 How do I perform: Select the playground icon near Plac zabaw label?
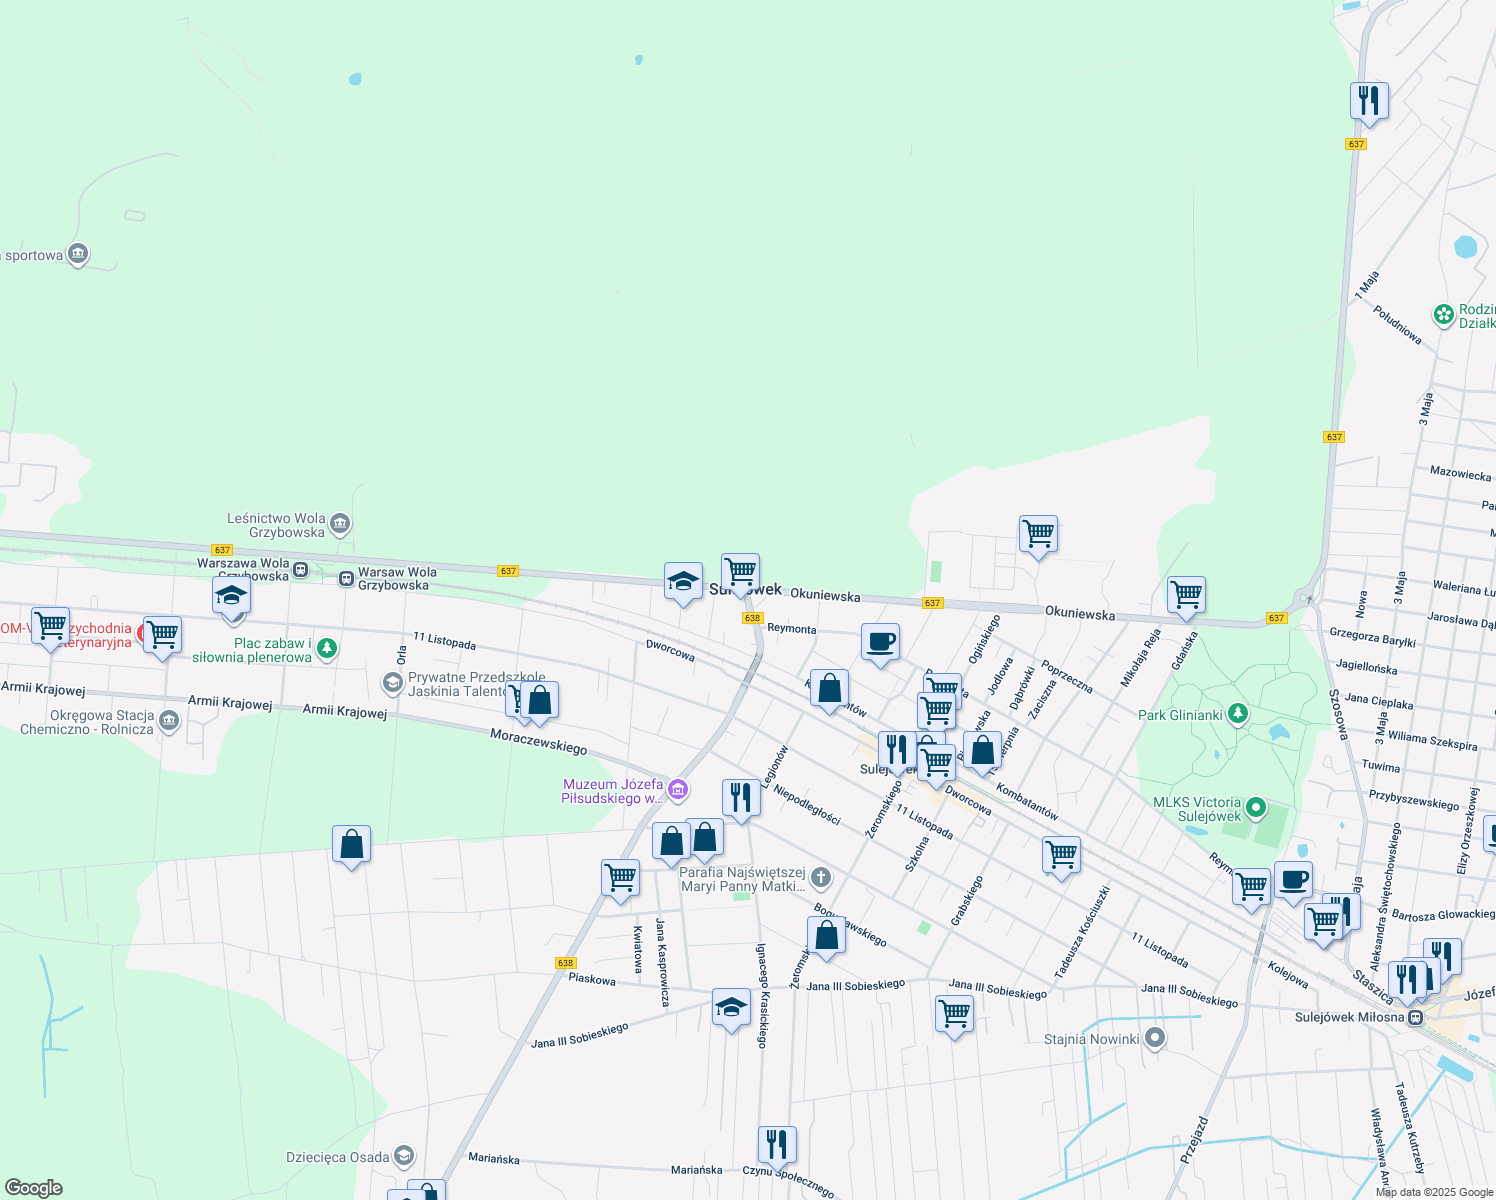point(327,647)
